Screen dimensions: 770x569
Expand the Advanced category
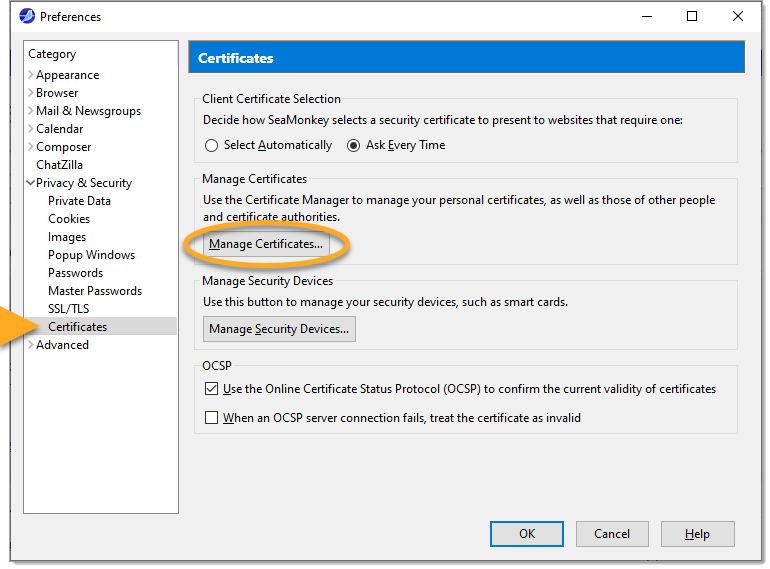tap(31, 345)
